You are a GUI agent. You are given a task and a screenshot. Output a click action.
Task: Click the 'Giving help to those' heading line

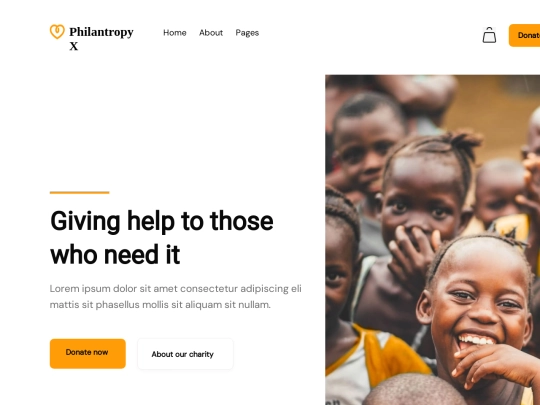click(x=162, y=221)
